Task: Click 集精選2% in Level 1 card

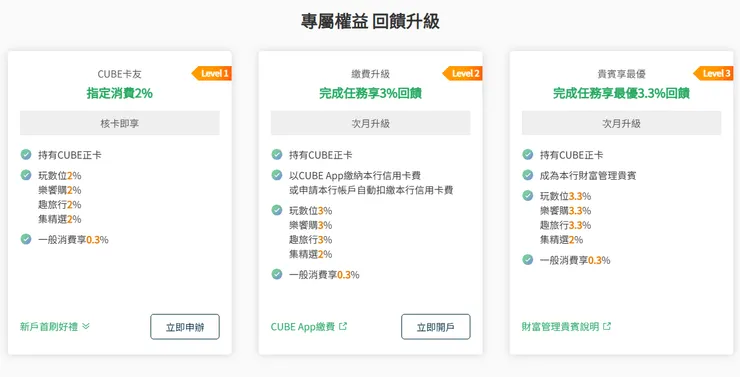Action: pos(59,219)
